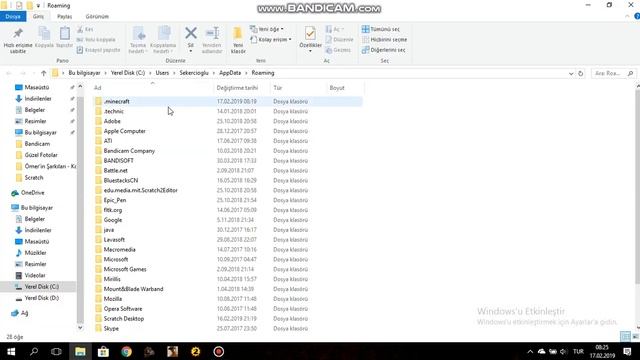This screenshot has width=640, height=360.
Task: Open Microsoft Store on taskbar
Action: click(x=103, y=351)
